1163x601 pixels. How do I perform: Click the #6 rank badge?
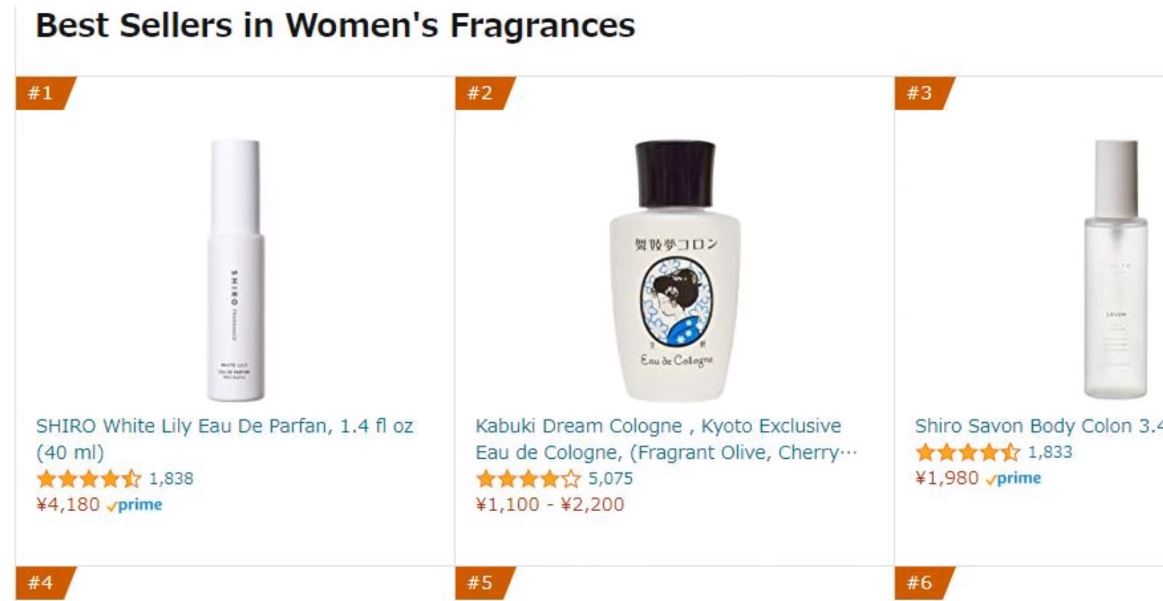(920, 582)
